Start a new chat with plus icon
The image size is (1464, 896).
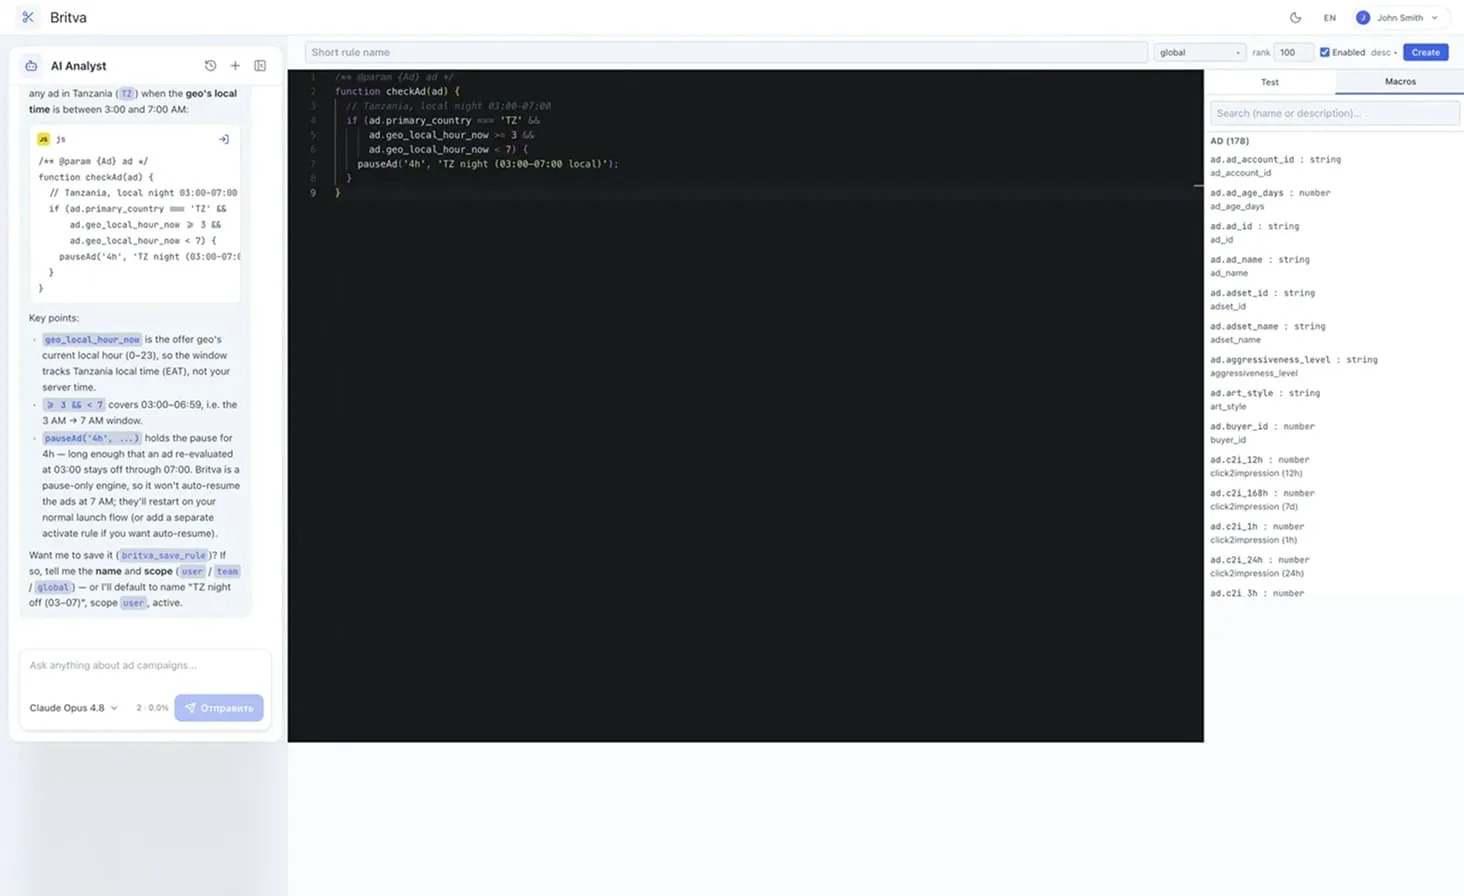(235, 66)
